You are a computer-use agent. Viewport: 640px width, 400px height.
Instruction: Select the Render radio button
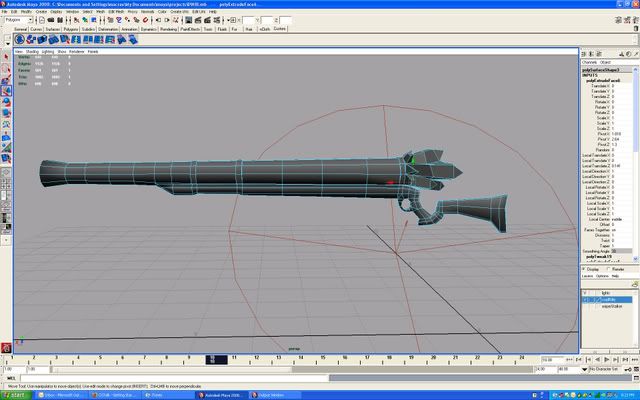click(x=608, y=269)
